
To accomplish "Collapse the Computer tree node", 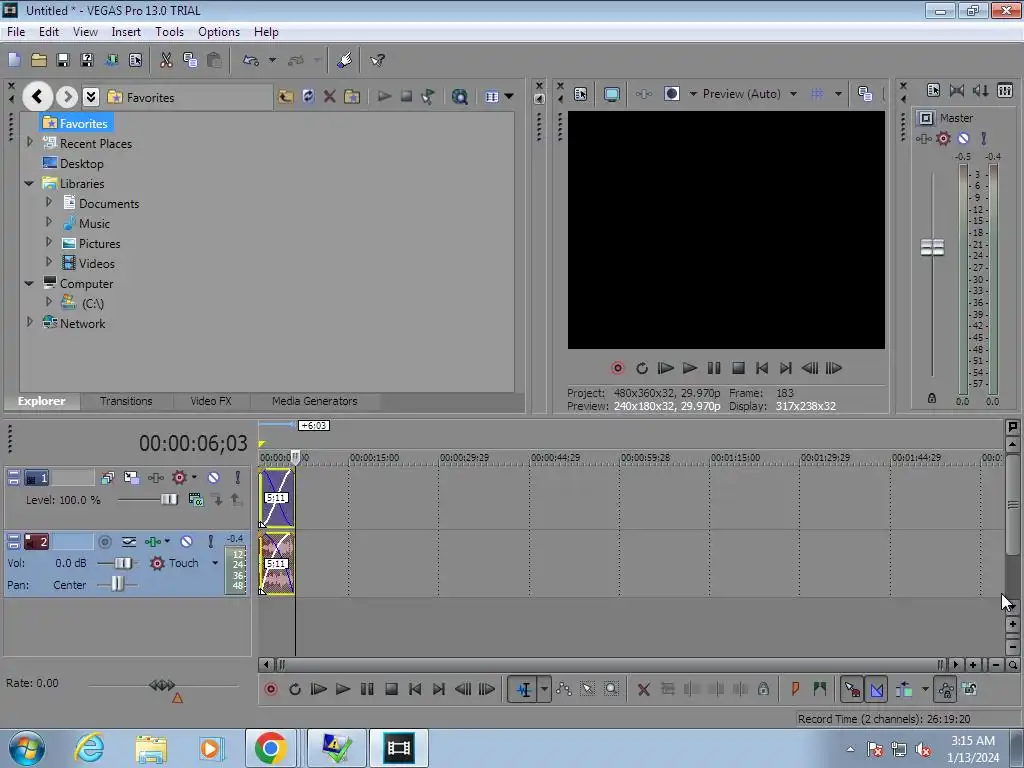I will pos(29,283).
